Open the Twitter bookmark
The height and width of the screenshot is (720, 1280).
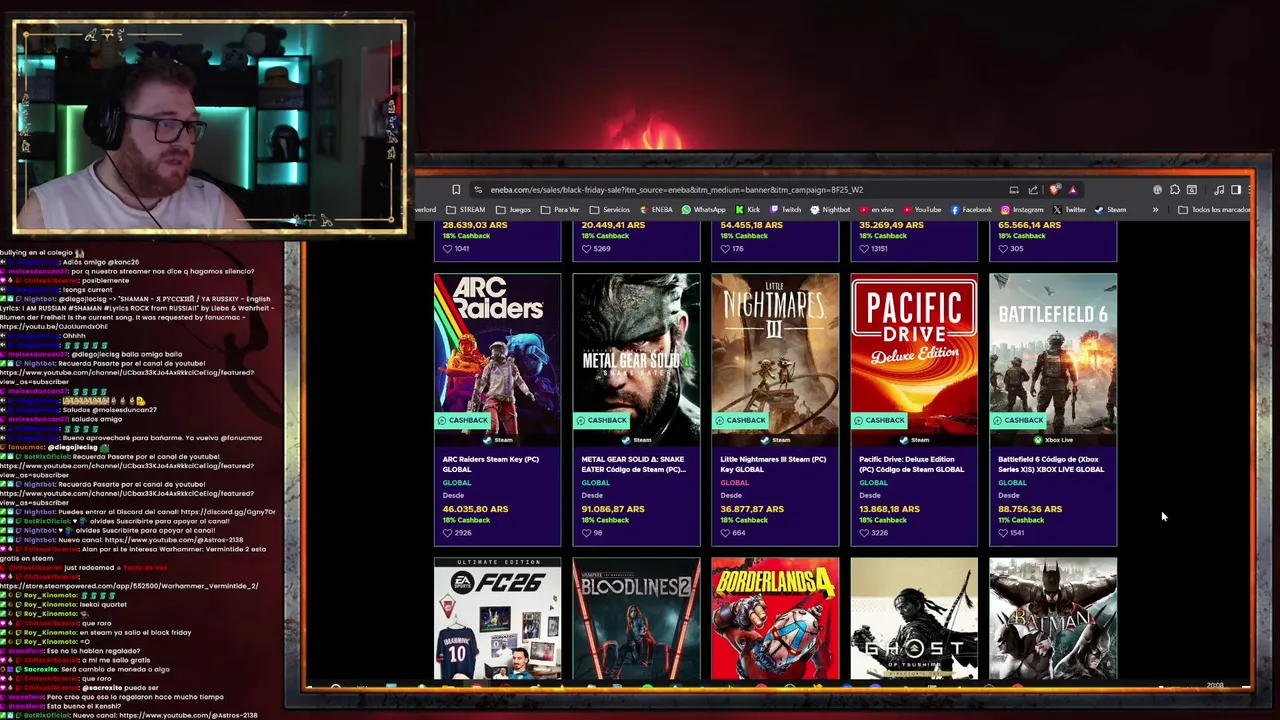coord(1069,210)
